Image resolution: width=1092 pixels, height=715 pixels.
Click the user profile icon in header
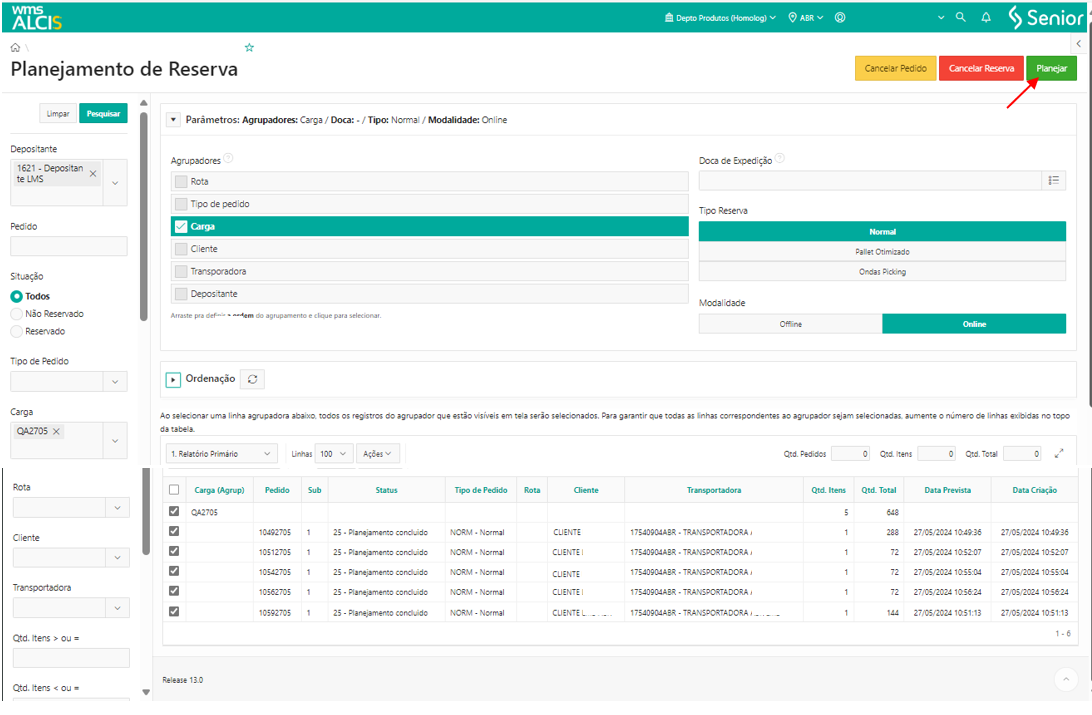click(x=840, y=18)
